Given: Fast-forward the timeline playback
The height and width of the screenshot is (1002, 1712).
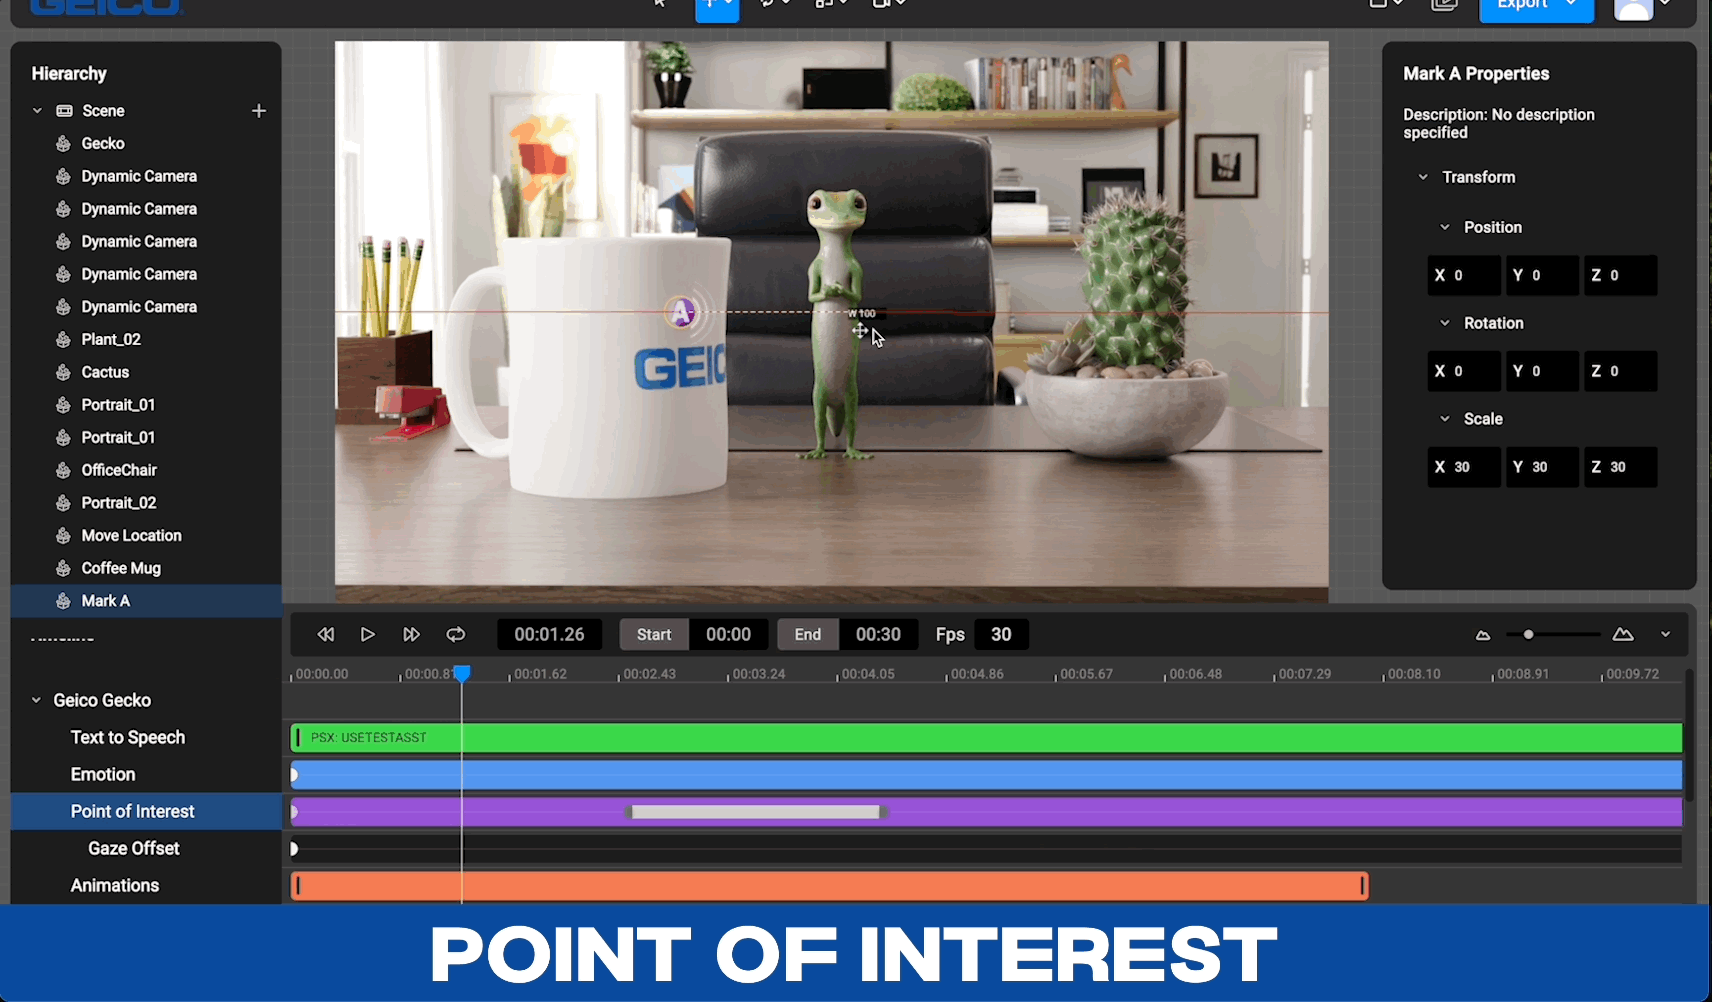Looking at the screenshot, I should 411,635.
